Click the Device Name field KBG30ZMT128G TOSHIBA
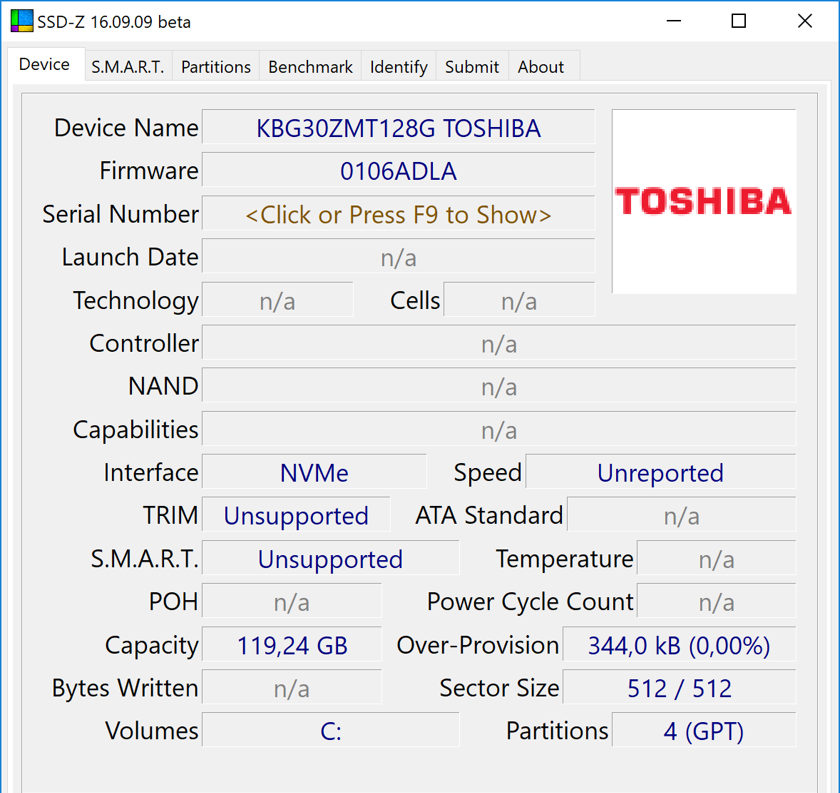This screenshot has width=840, height=793. pos(399,128)
